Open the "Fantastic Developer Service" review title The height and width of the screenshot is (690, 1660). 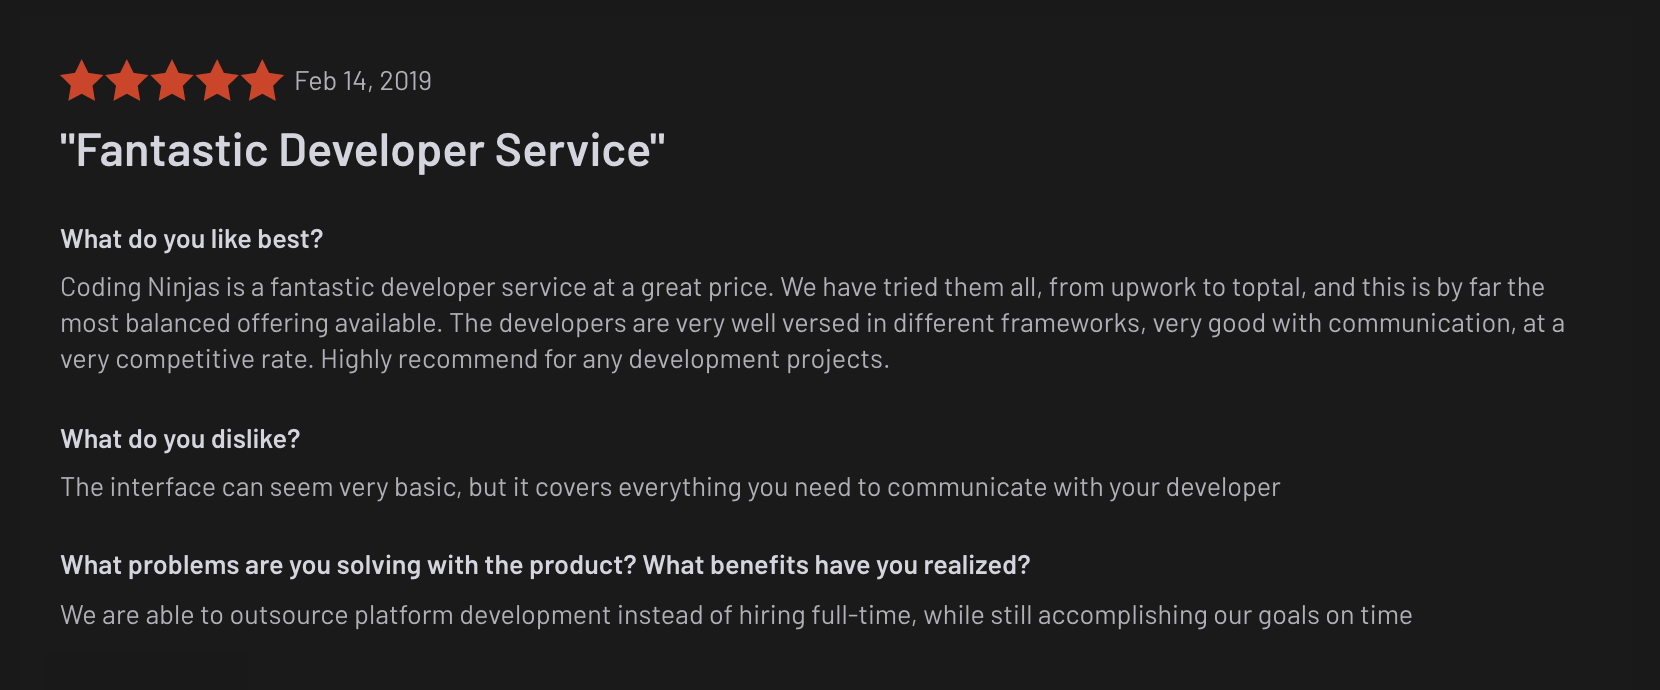362,151
